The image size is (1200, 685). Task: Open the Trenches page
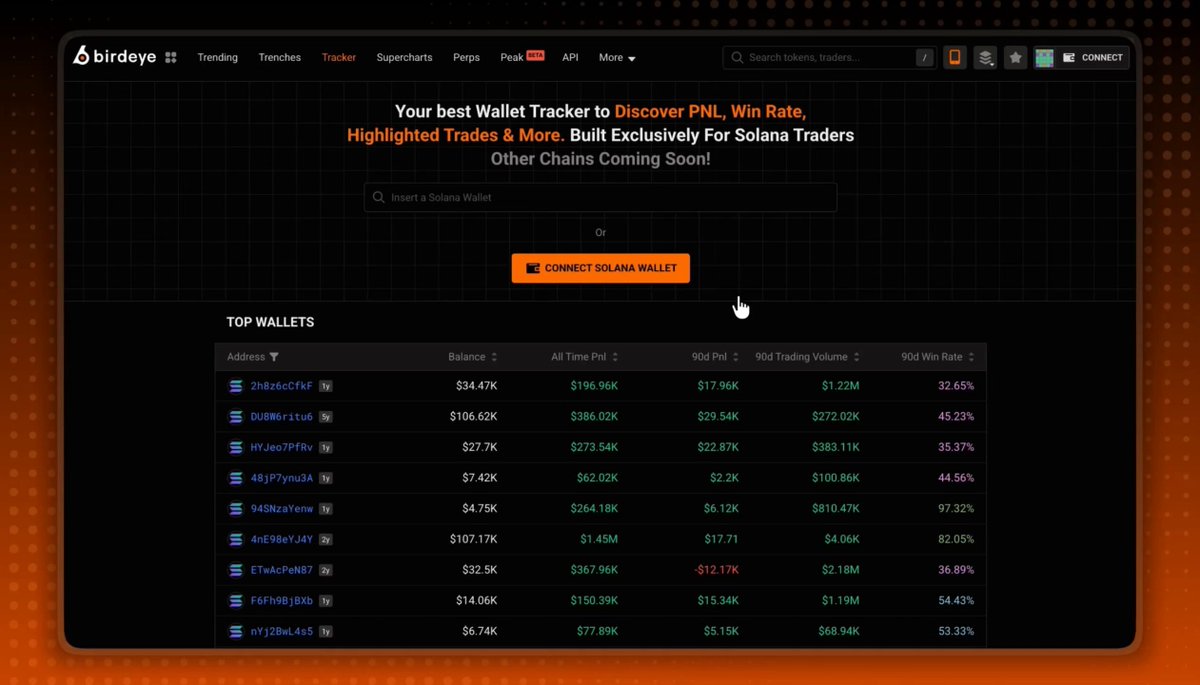tap(280, 58)
